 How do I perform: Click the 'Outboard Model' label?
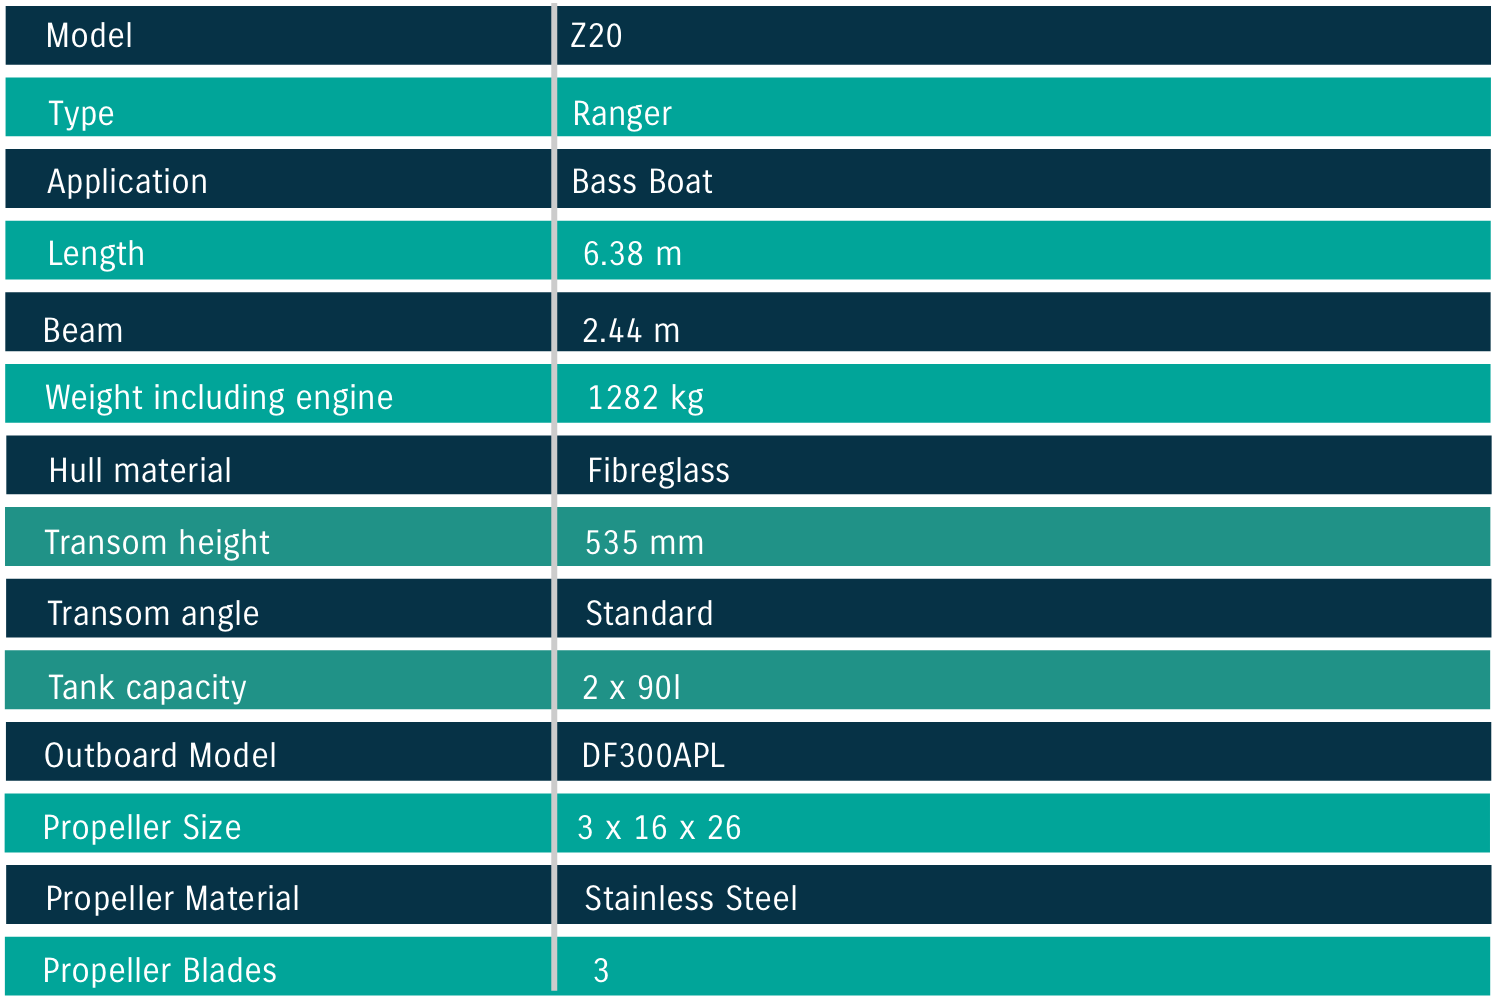coord(160,756)
